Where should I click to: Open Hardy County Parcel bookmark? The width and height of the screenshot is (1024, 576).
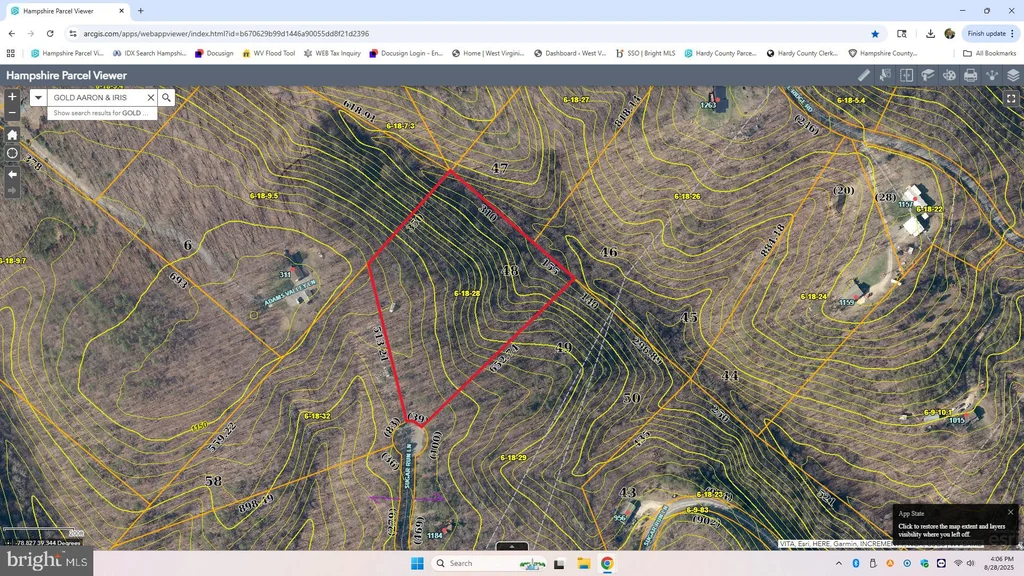720,53
